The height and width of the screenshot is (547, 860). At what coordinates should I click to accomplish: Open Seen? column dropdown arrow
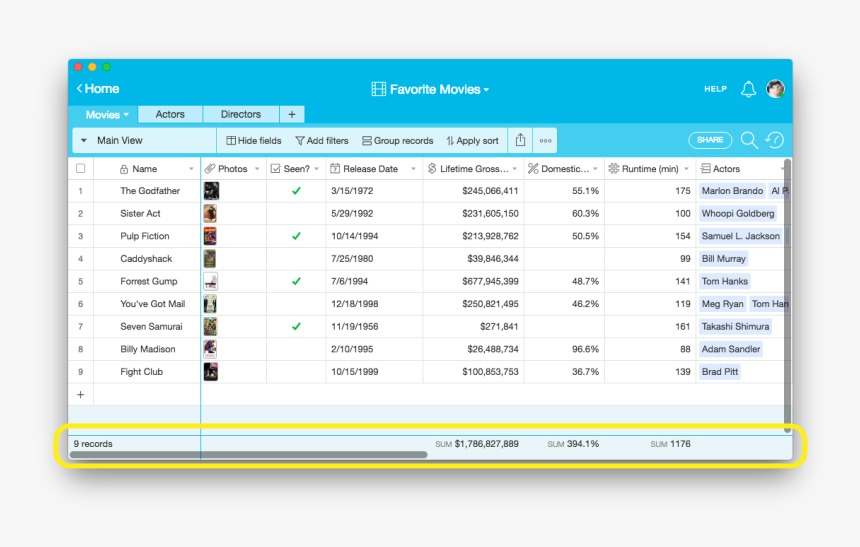coord(316,169)
